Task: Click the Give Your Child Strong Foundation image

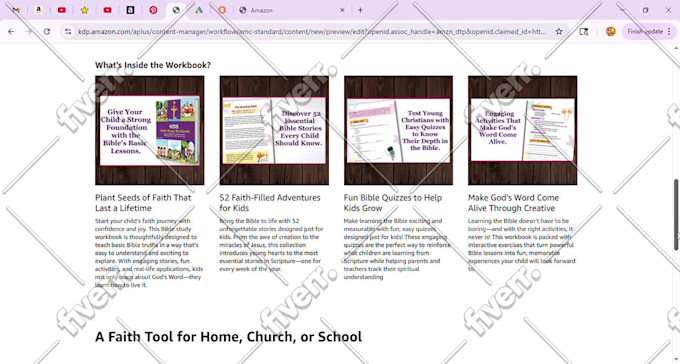Action: pyautogui.click(x=150, y=131)
